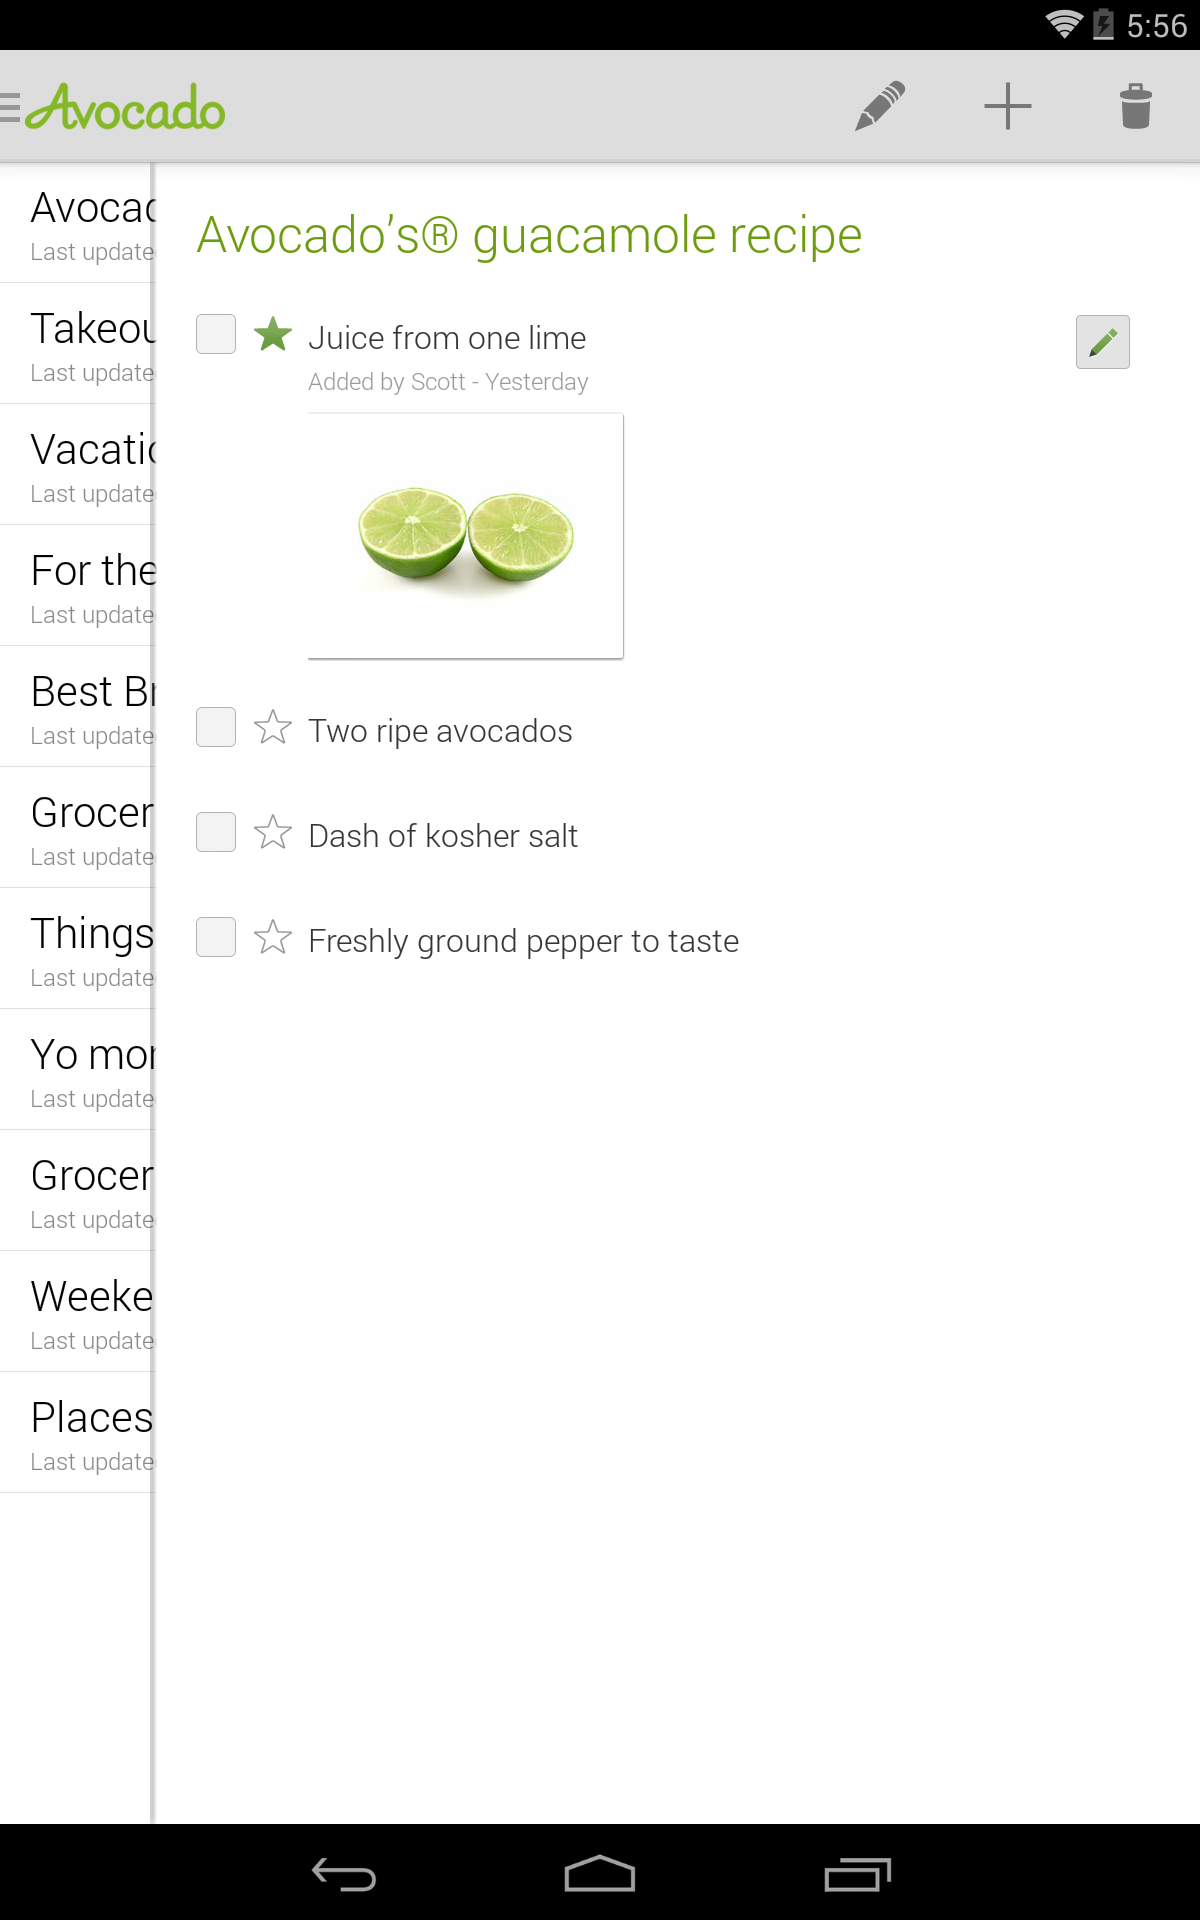Open the hamburger menu beside Avocado logo
The image size is (1200, 1920).
tap(12, 107)
